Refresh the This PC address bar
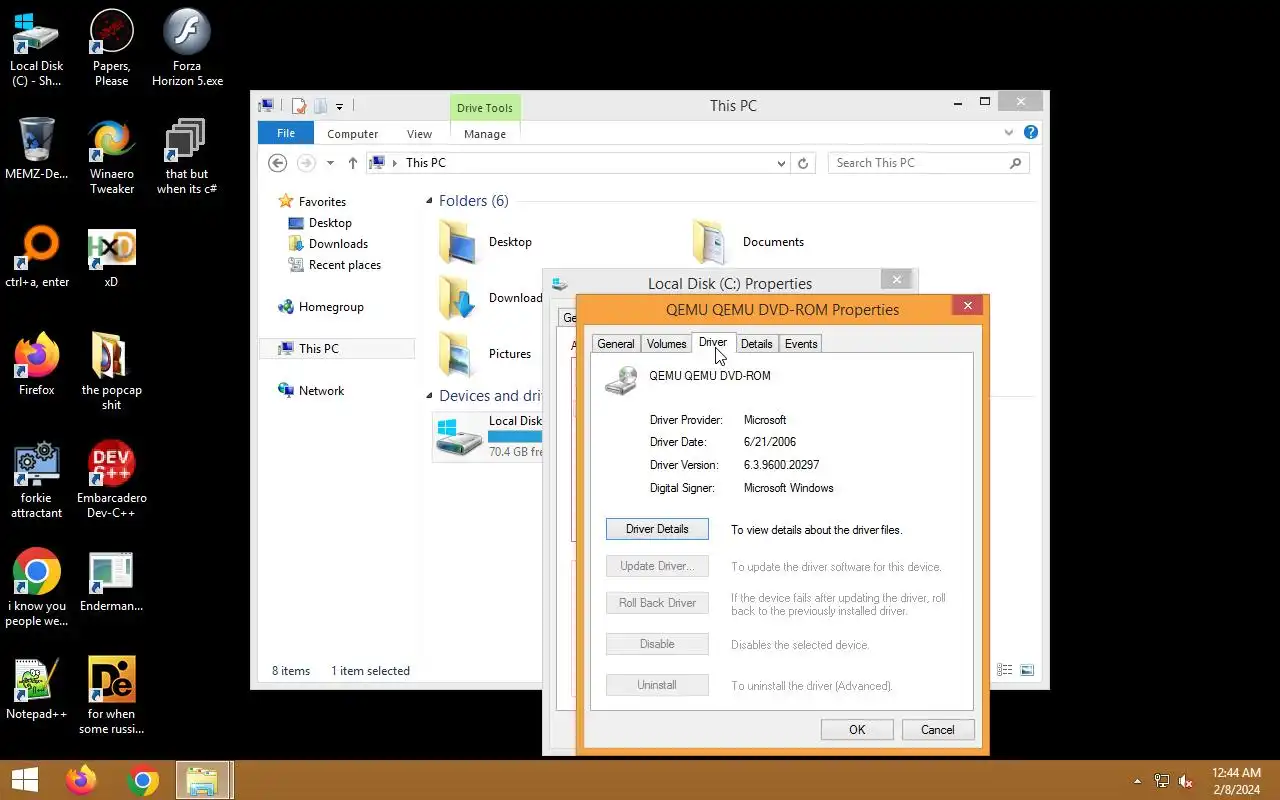 (803, 163)
